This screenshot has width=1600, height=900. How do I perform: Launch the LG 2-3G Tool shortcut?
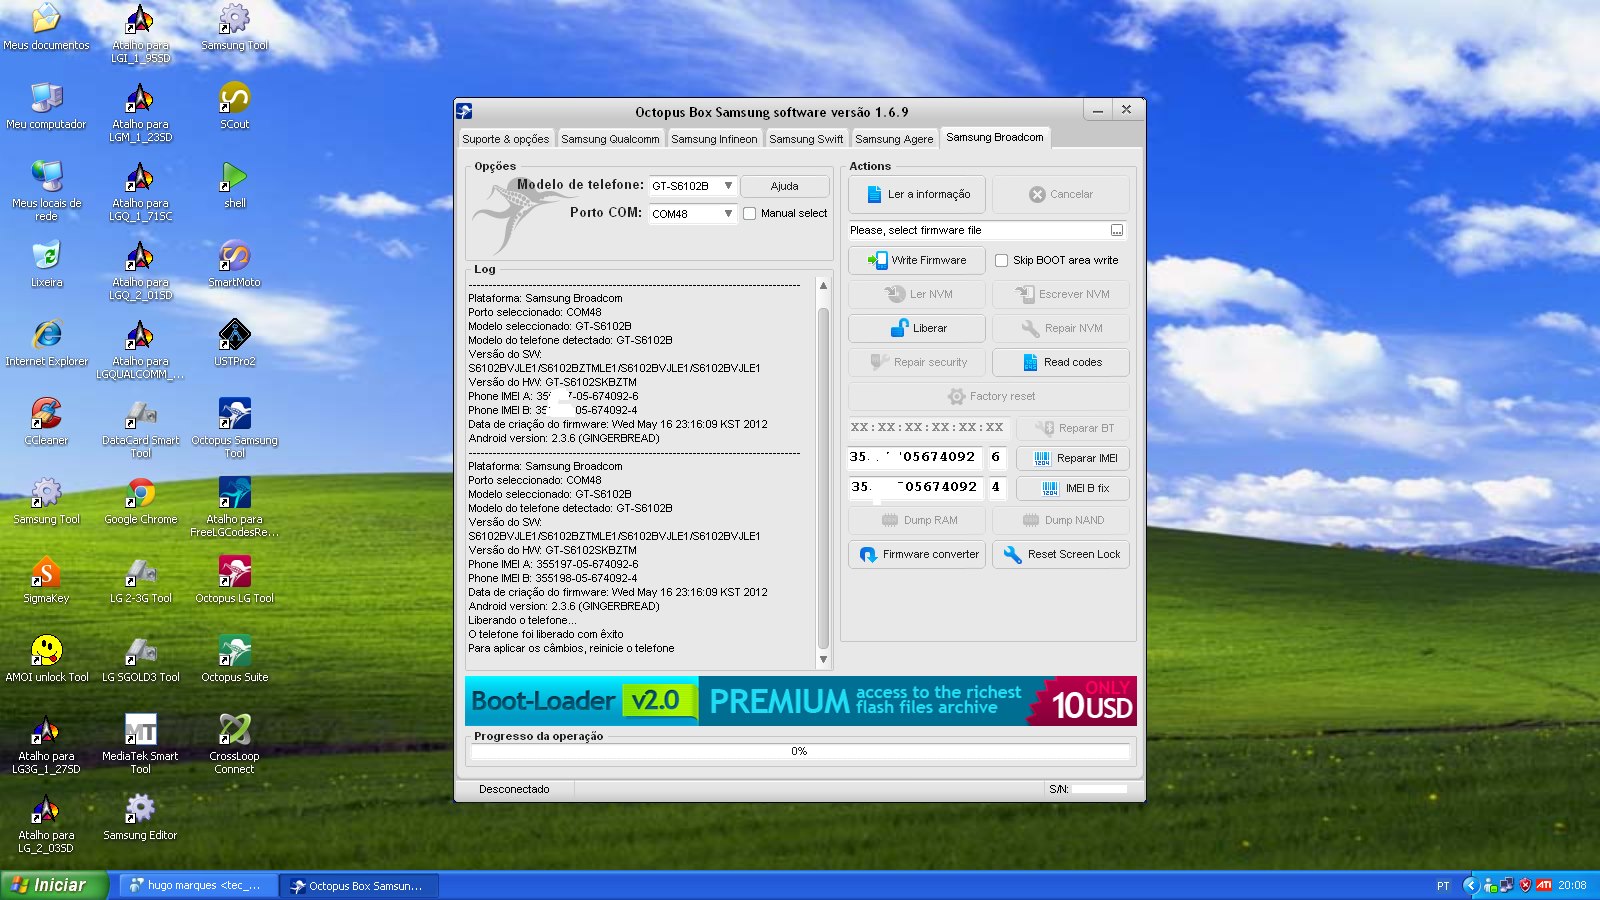[x=141, y=579]
